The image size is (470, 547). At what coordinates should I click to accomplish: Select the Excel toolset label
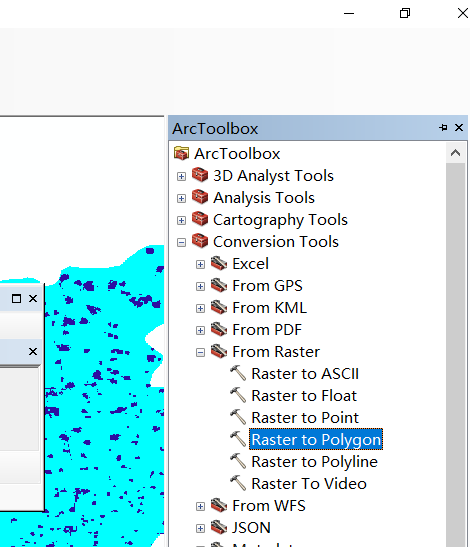[x=251, y=264]
